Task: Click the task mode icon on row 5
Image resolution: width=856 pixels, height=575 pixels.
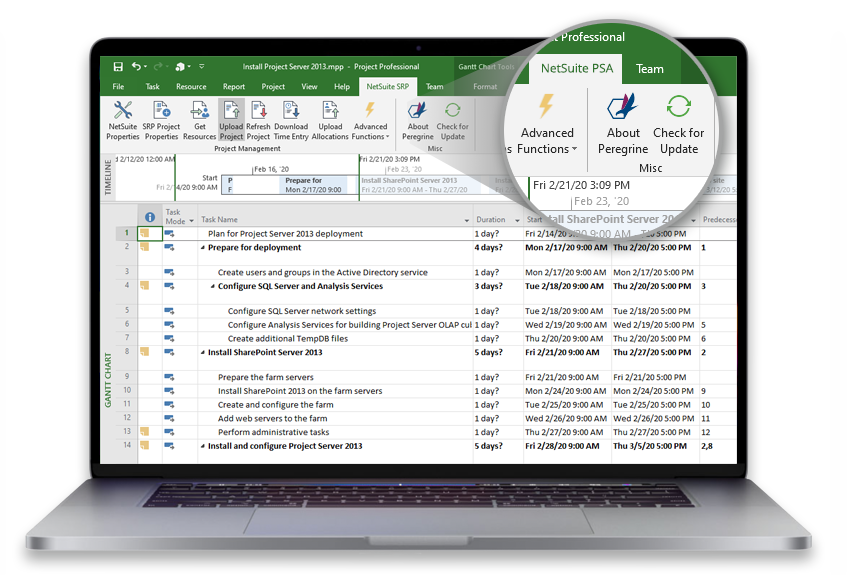Action: (169, 311)
